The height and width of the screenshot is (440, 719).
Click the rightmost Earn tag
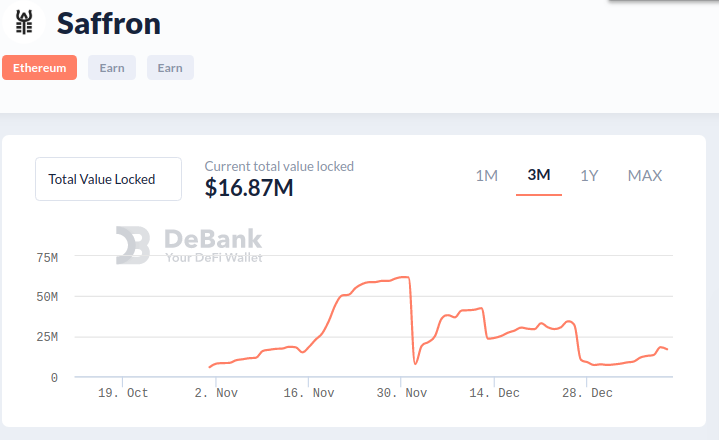170,68
